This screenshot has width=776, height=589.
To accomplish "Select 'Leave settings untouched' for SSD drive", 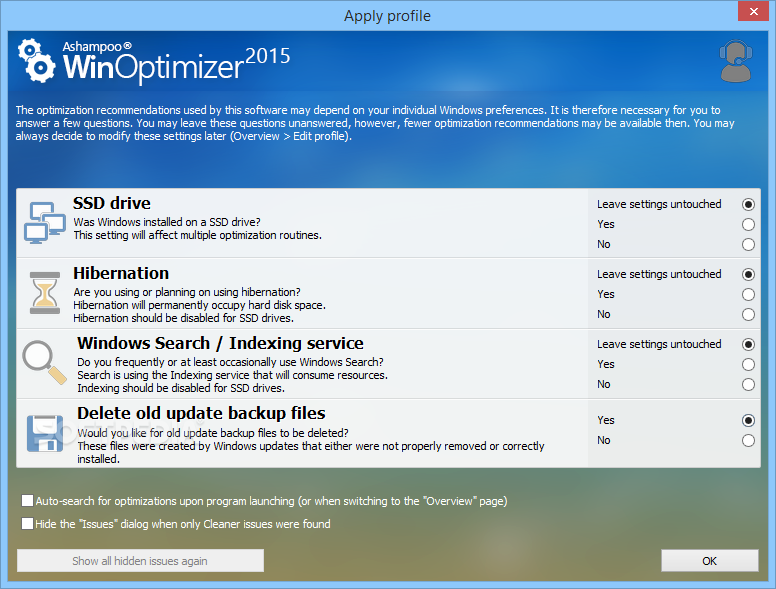I will pyautogui.click(x=748, y=204).
